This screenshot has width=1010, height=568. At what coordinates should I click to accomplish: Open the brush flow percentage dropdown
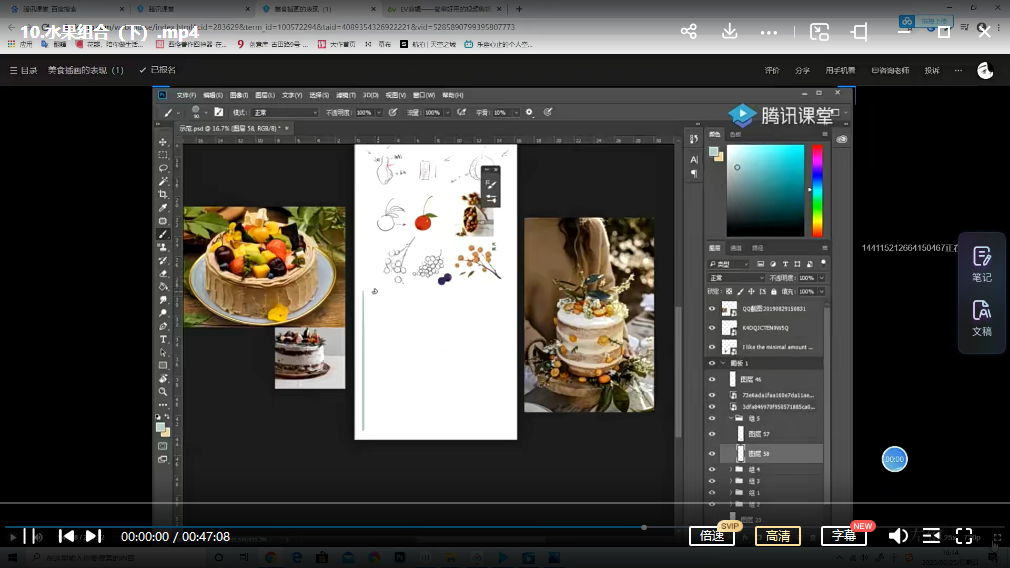point(447,113)
